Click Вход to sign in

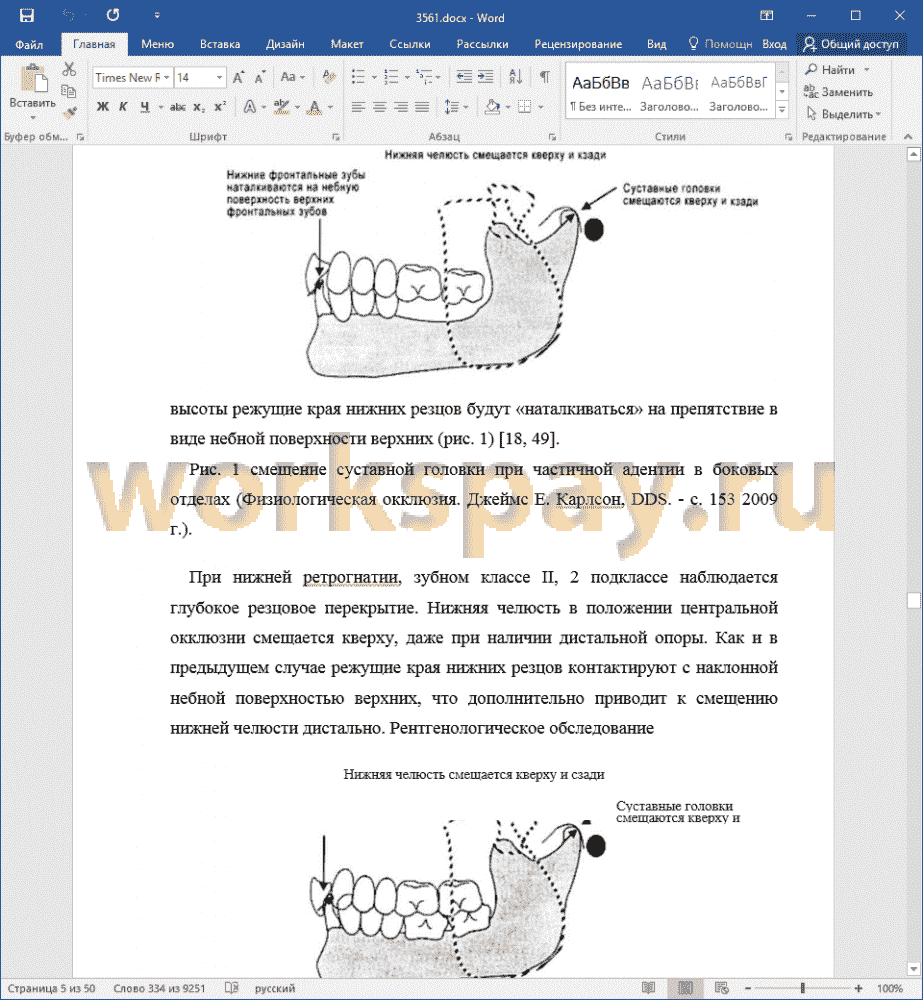pos(774,45)
